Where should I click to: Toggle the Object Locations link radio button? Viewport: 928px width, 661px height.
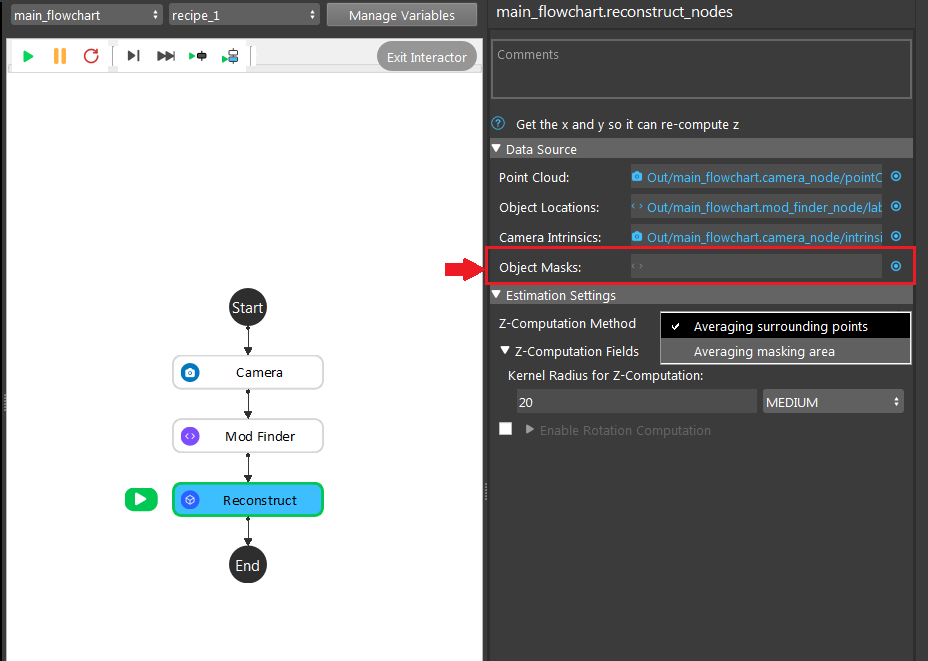click(x=896, y=206)
